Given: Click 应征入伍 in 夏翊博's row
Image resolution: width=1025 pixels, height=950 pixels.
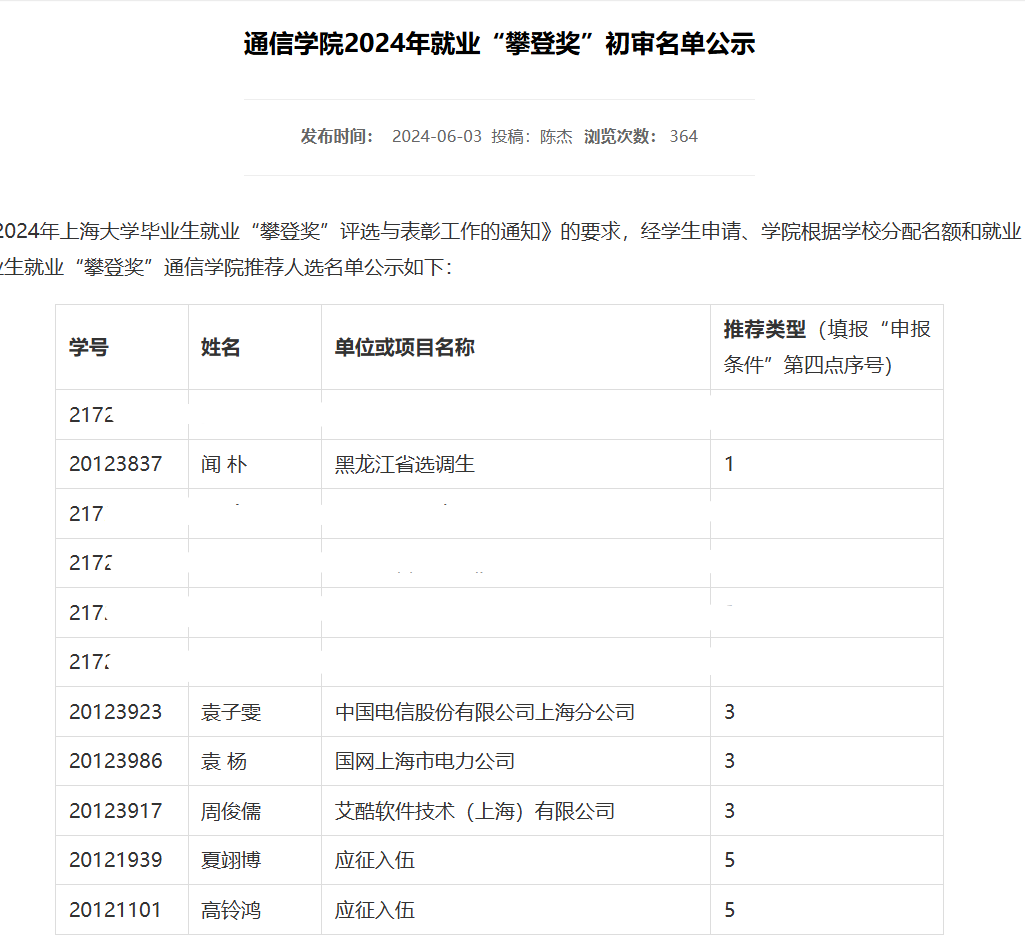Looking at the screenshot, I should coord(375,860).
